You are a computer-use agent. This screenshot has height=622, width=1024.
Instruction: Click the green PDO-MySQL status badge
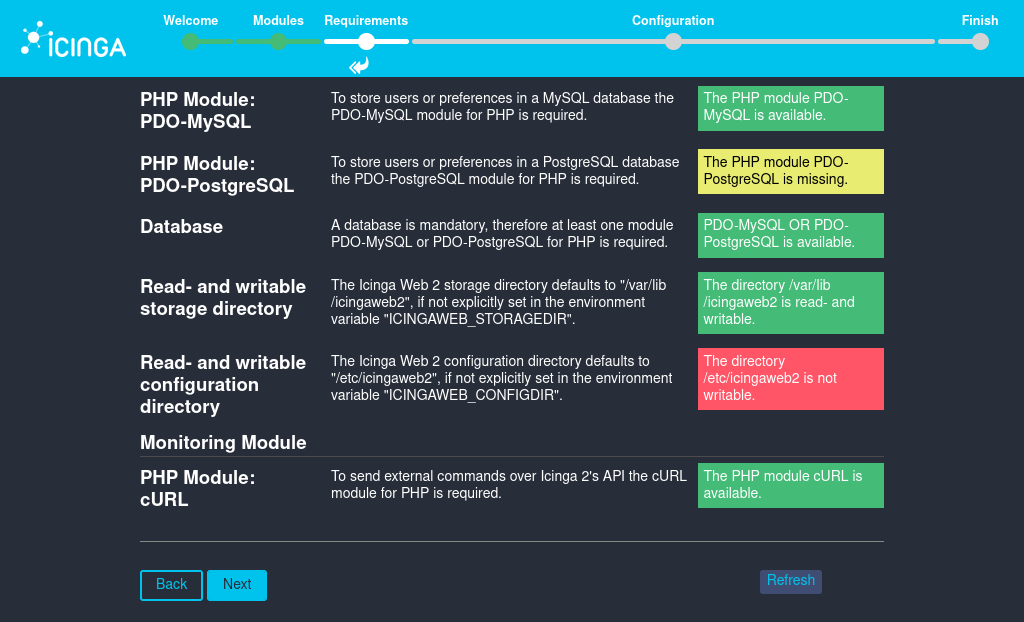(x=790, y=108)
